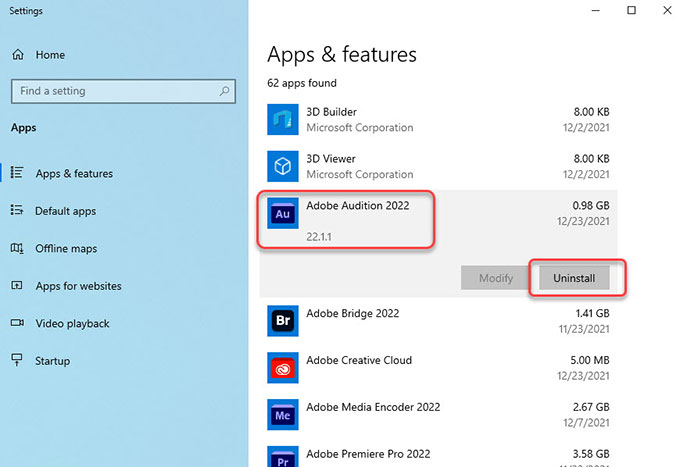Click the 1.41 GB size of Adobe Bridge

pos(592,314)
